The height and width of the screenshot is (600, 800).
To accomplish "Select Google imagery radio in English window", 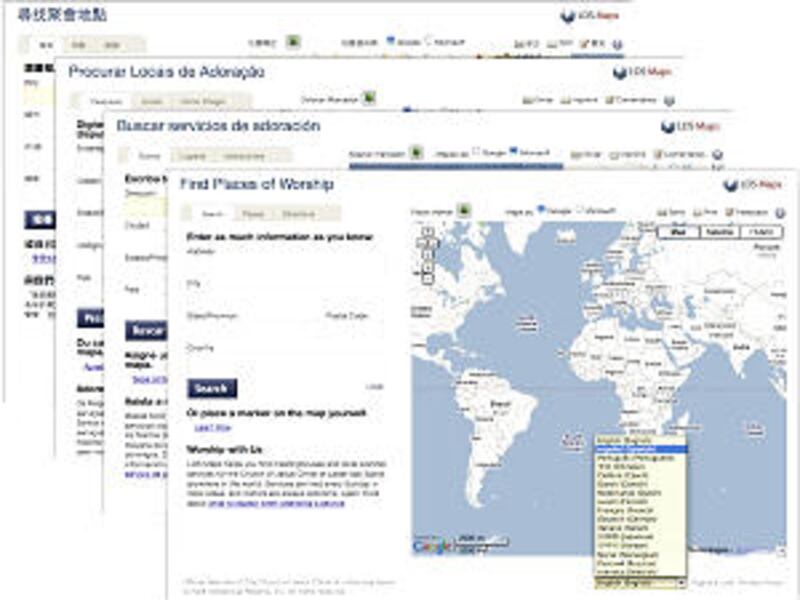I will 541,209.
